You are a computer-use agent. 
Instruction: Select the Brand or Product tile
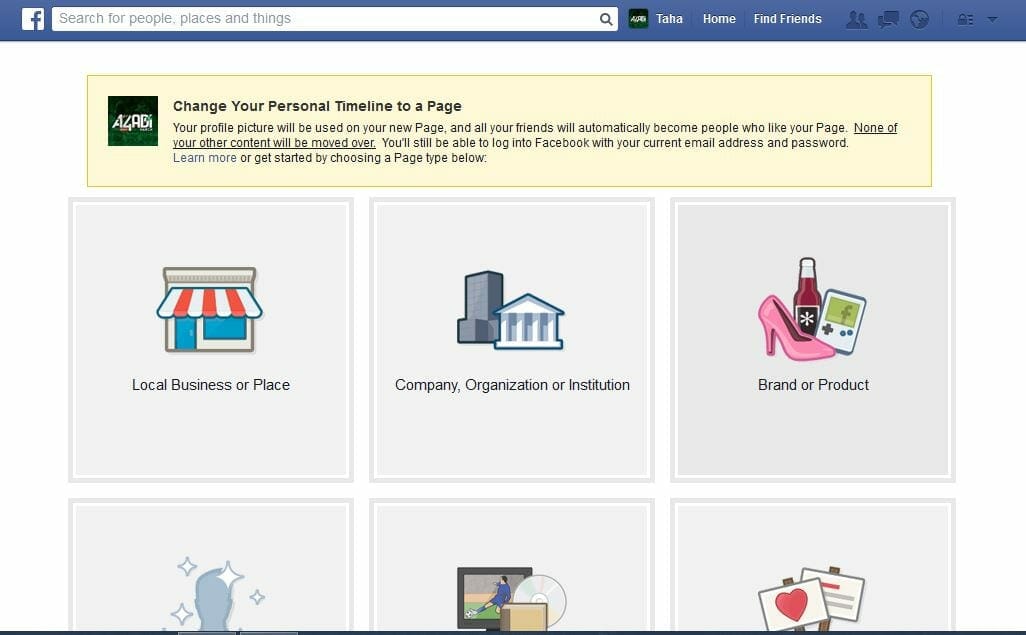click(x=812, y=340)
